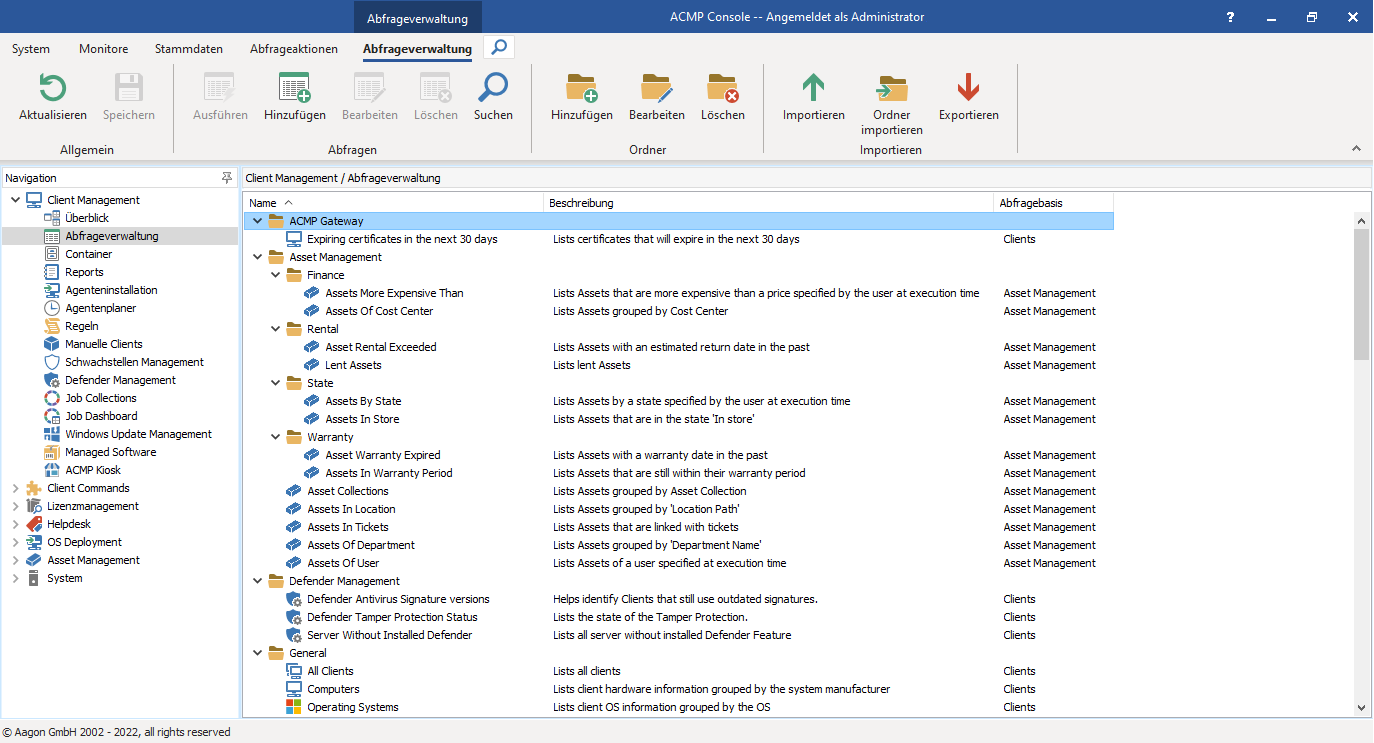Click the Ordner Bearbeiten folder icon

click(657, 88)
